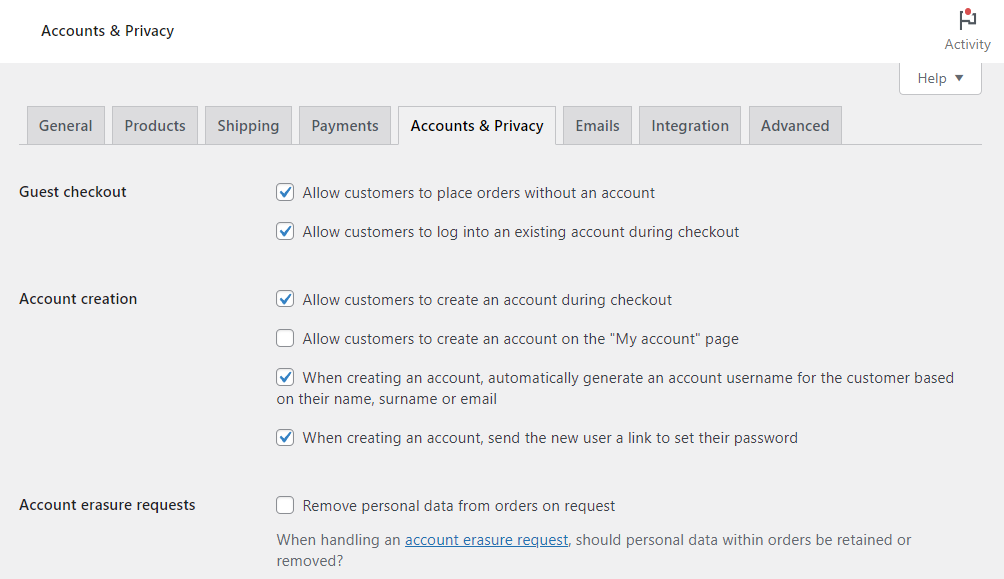Uncheck logging into existing account during checkout
The image size is (1004, 579).
[x=284, y=231]
